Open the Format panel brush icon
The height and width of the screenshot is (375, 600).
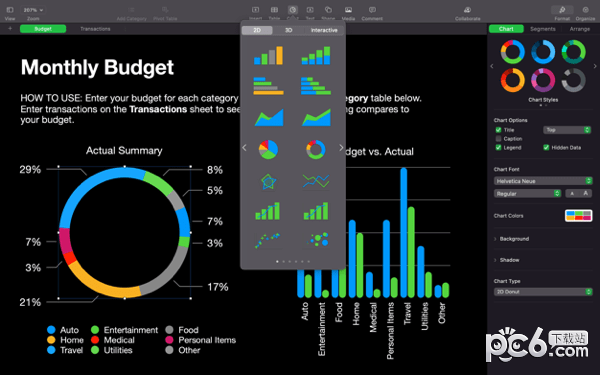pyautogui.click(x=562, y=10)
